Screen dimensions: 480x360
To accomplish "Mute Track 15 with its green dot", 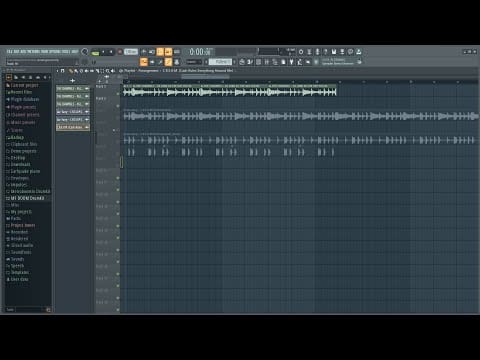I will click(x=118, y=262).
